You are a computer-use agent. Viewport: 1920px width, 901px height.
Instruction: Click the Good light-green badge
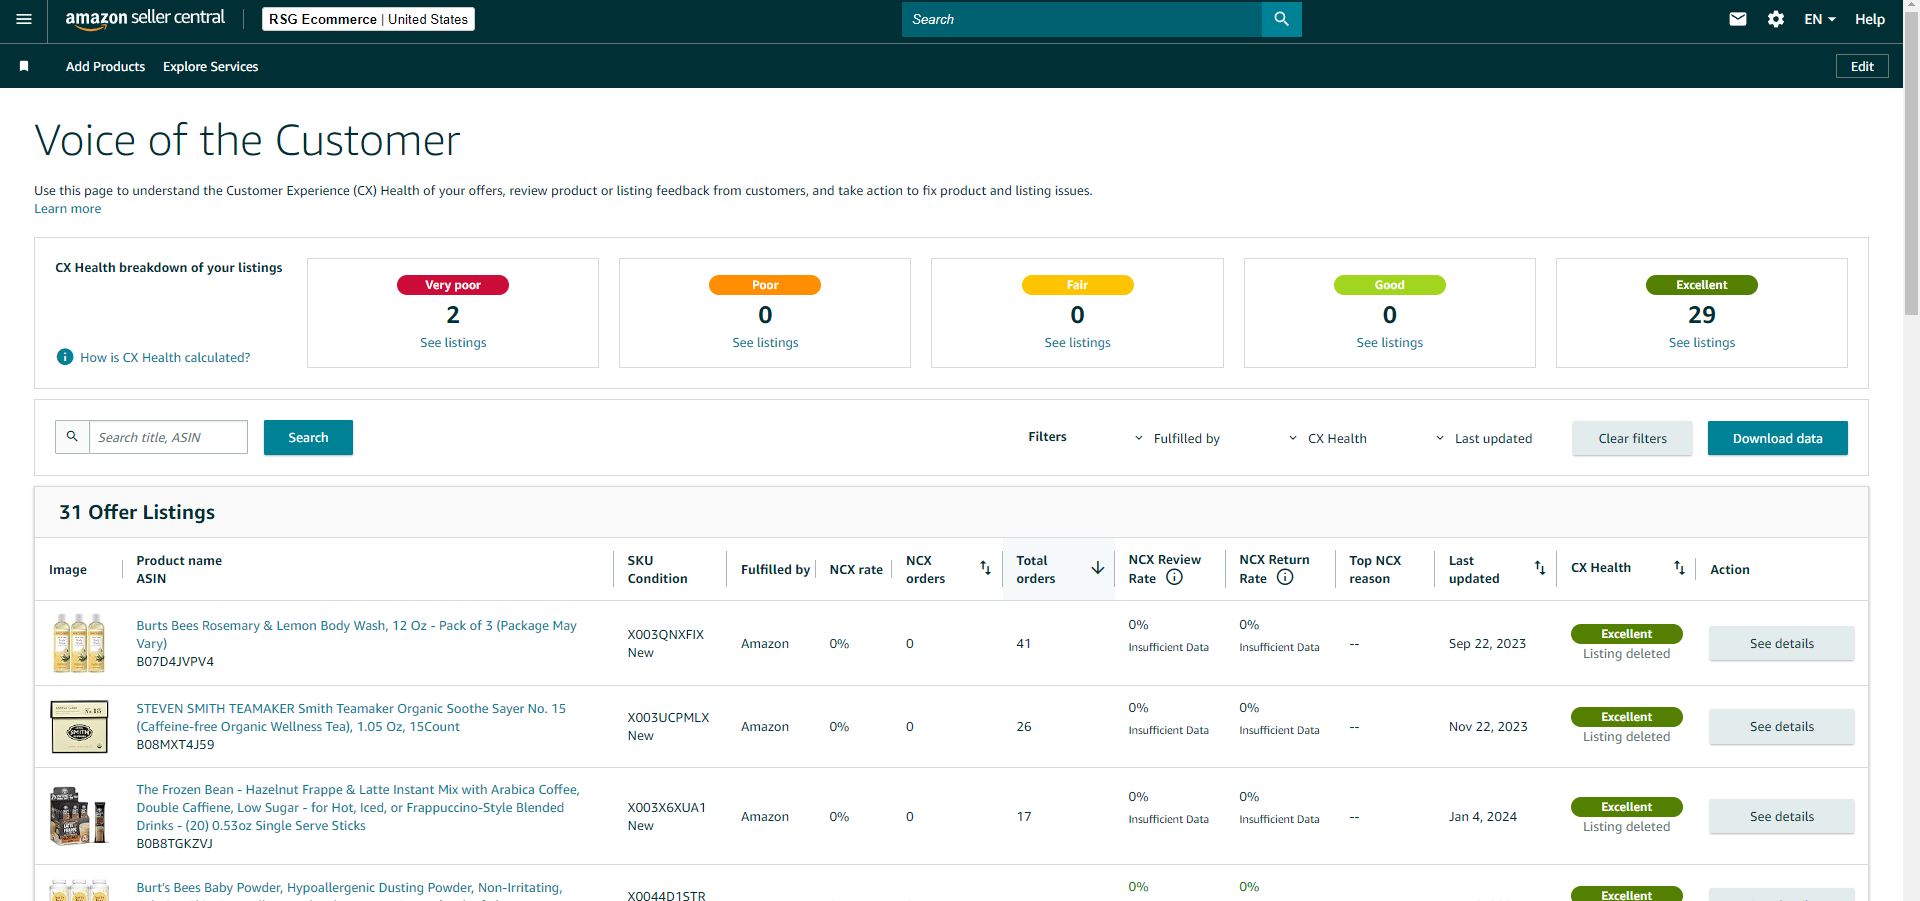(1389, 285)
